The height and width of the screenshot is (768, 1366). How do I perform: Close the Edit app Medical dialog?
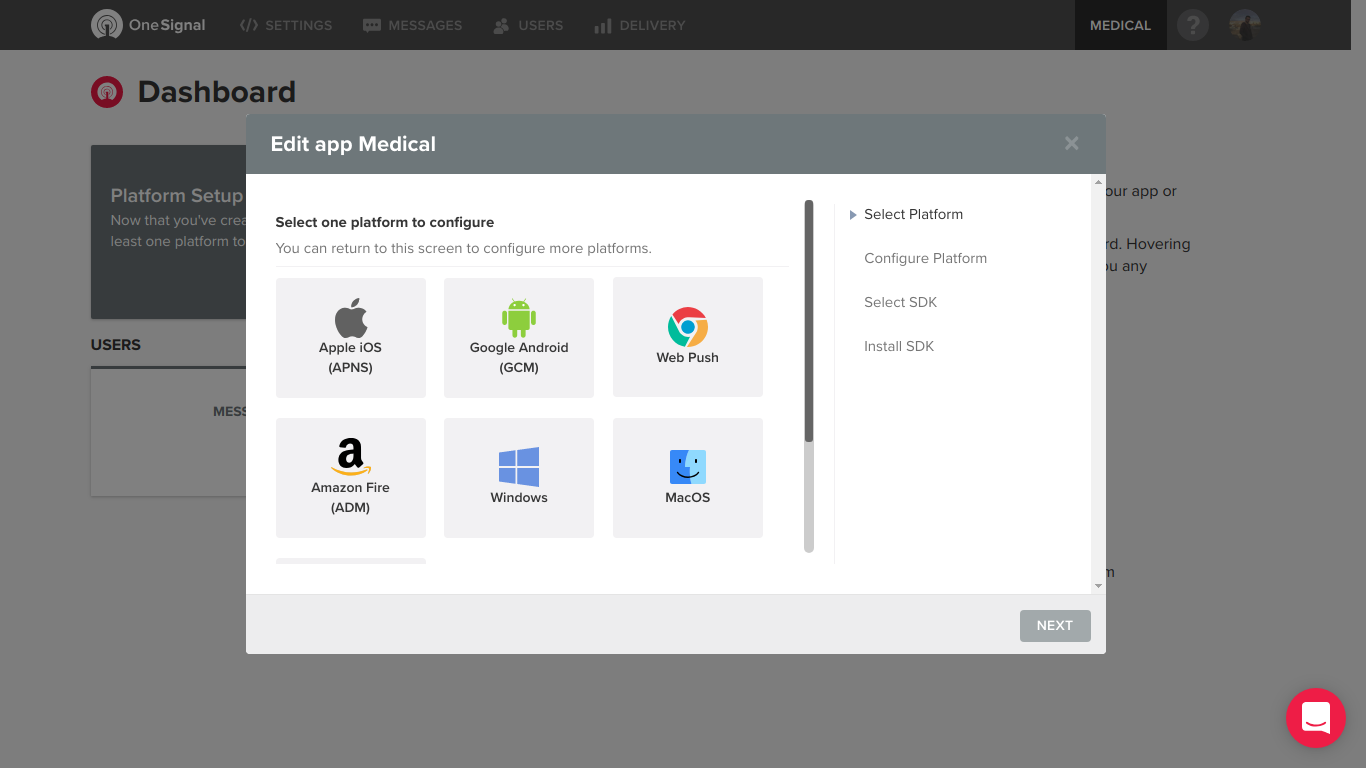(1072, 144)
